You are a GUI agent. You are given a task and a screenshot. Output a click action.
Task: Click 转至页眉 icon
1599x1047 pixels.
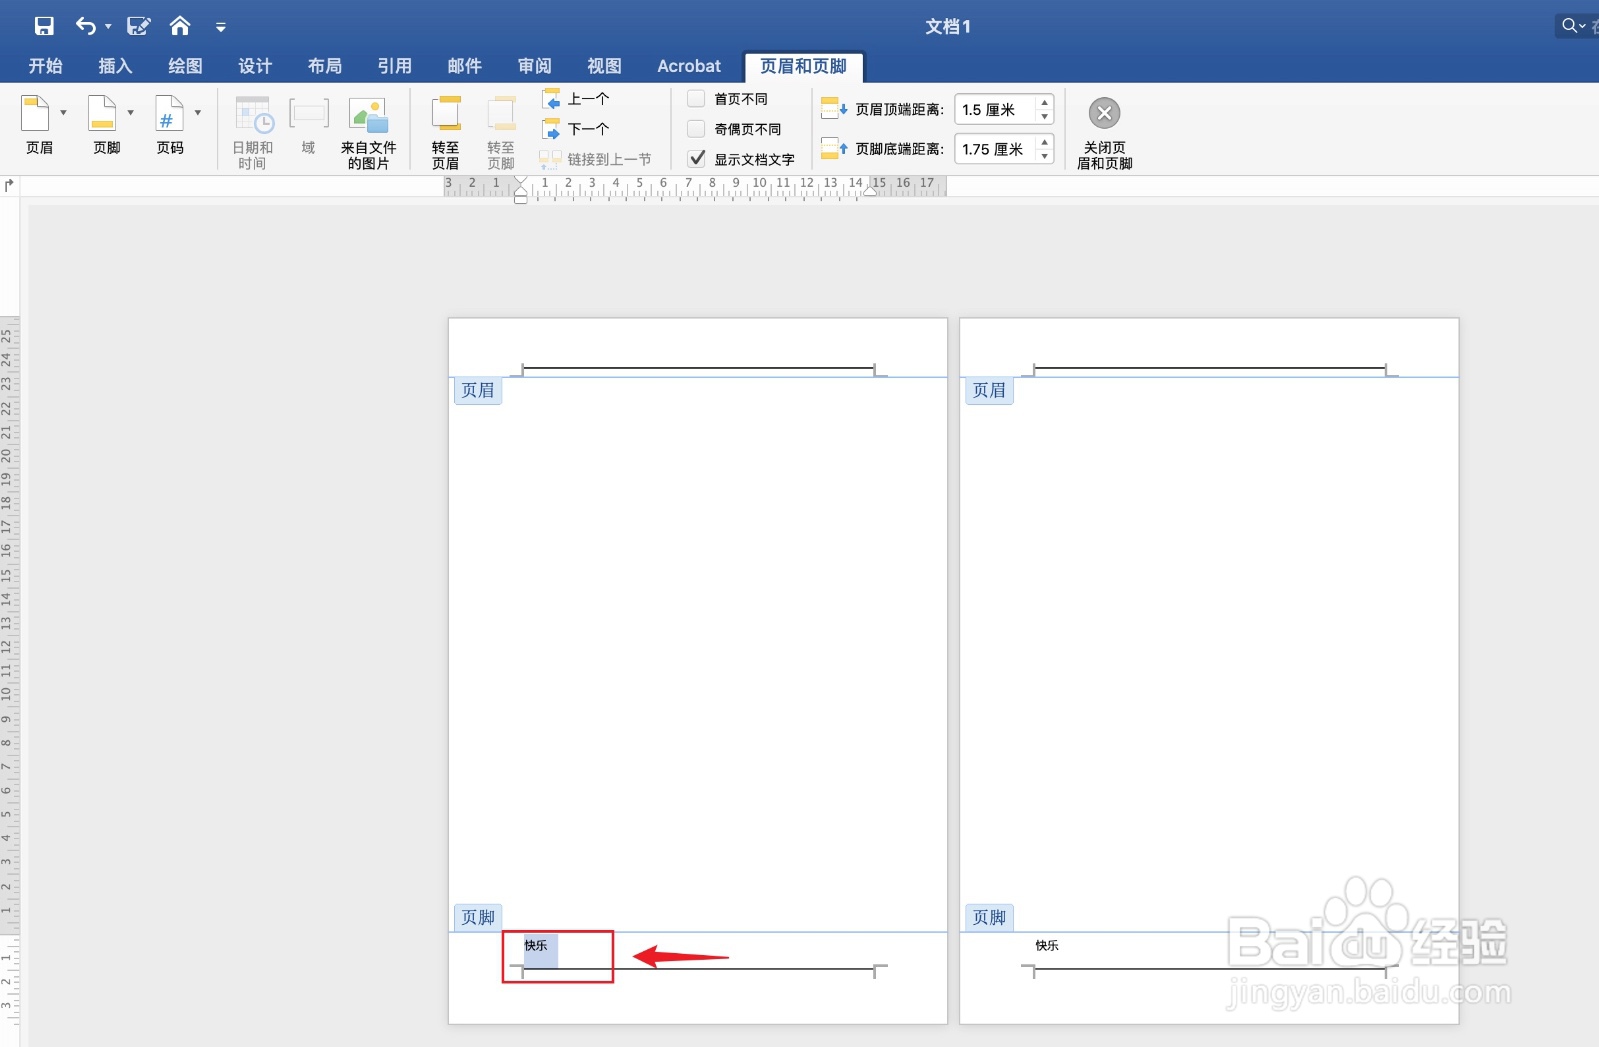(446, 114)
